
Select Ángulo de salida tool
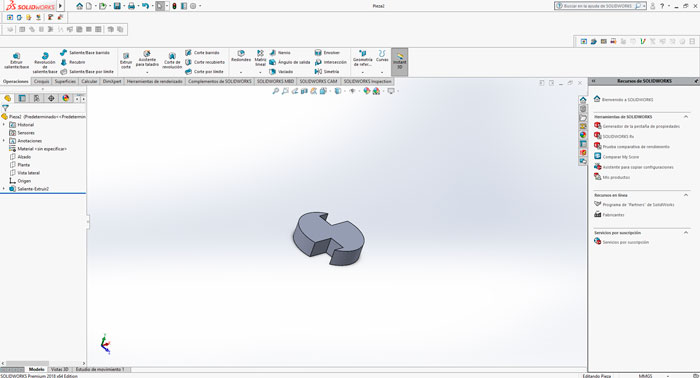[x=289, y=62]
